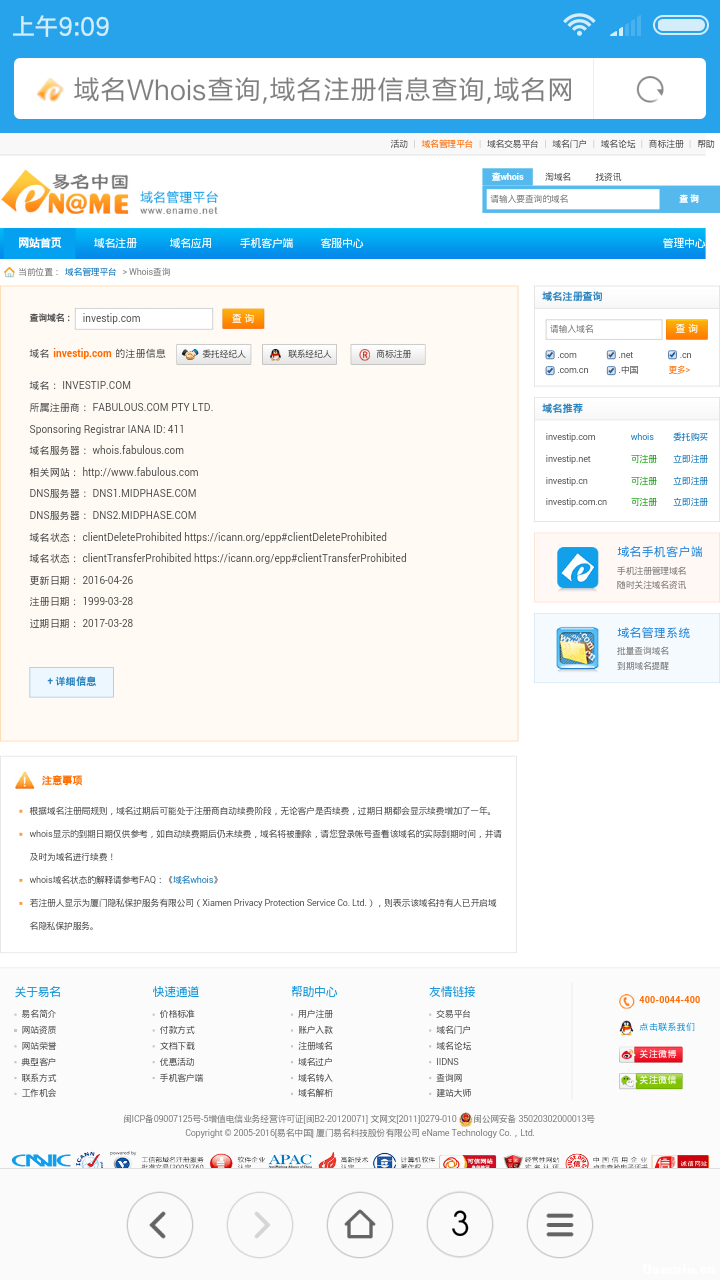Open the browser hamburger menu
The image size is (720, 1280).
[x=560, y=1224]
